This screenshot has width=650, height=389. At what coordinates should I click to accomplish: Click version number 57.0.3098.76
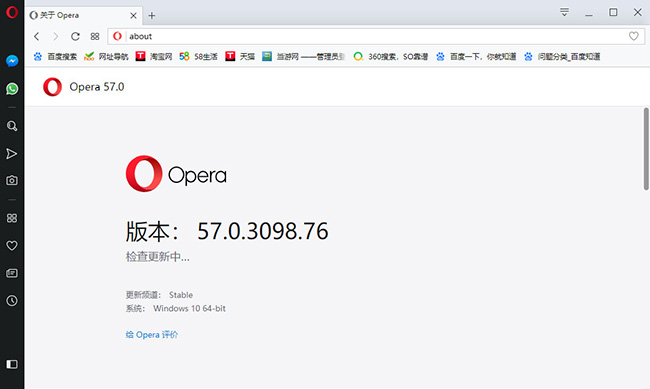click(x=263, y=231)
